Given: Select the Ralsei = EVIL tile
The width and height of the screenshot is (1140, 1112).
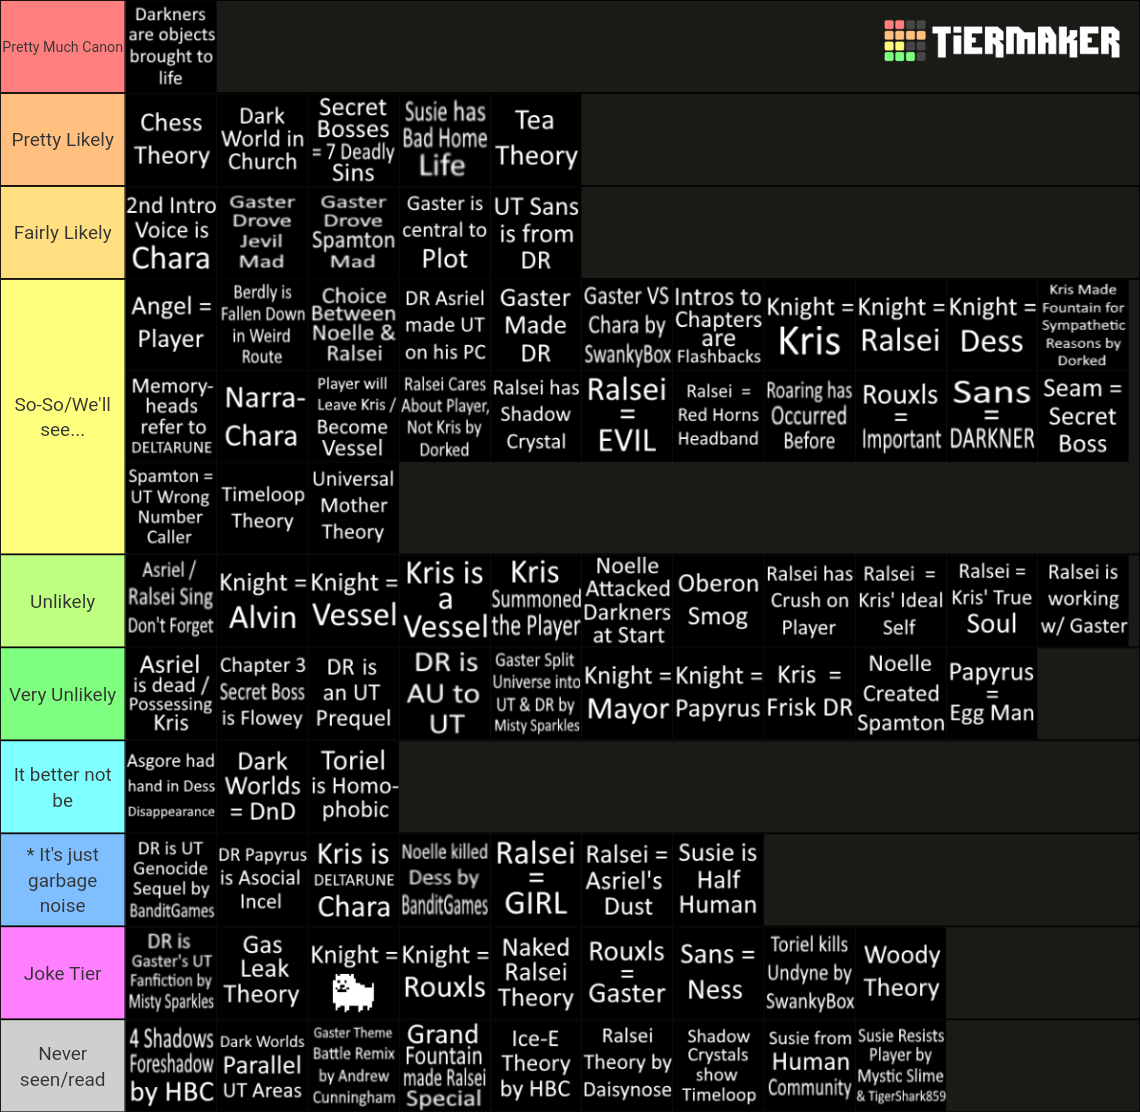Looking at the screenshot, I should click(627, 416).
